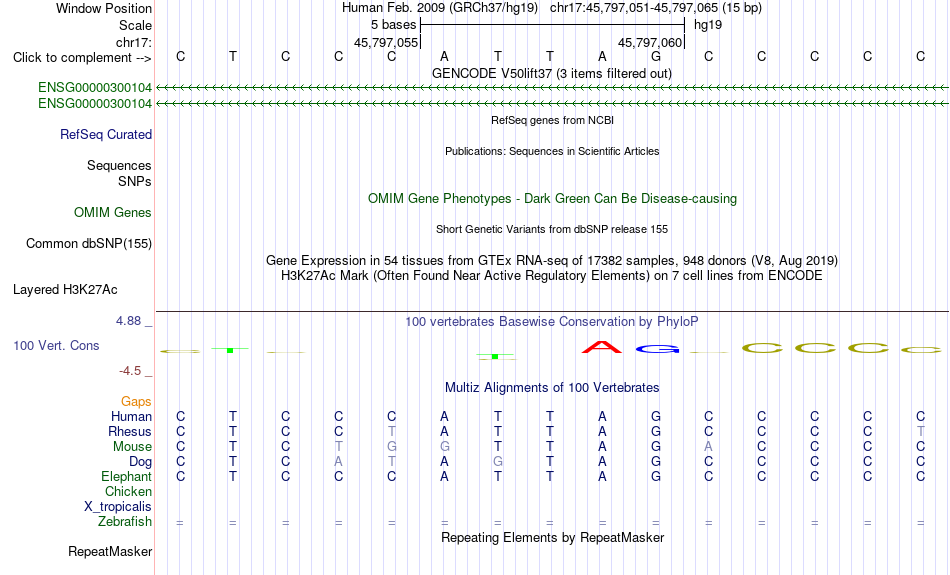
Task: Click the 100 Vert. Cons track label
Action: click(56, 345)
